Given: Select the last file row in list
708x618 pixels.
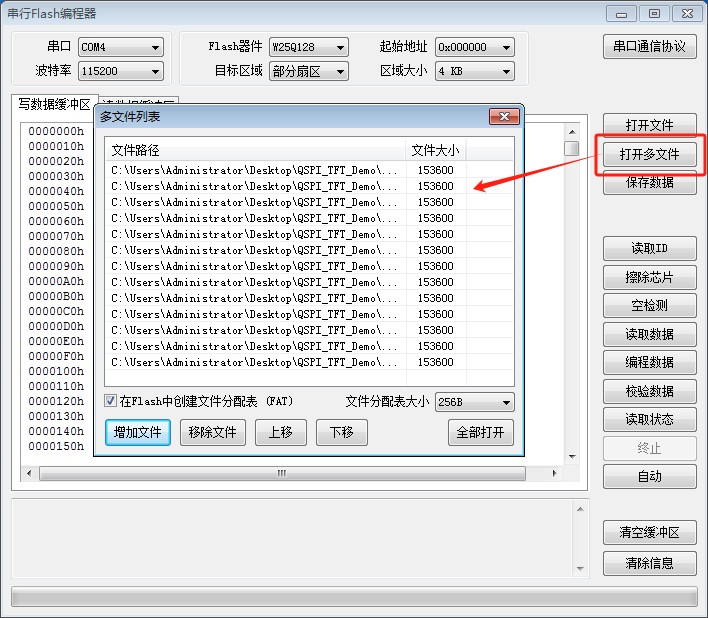Looking at the screenshot, I should tap(309, 362).
